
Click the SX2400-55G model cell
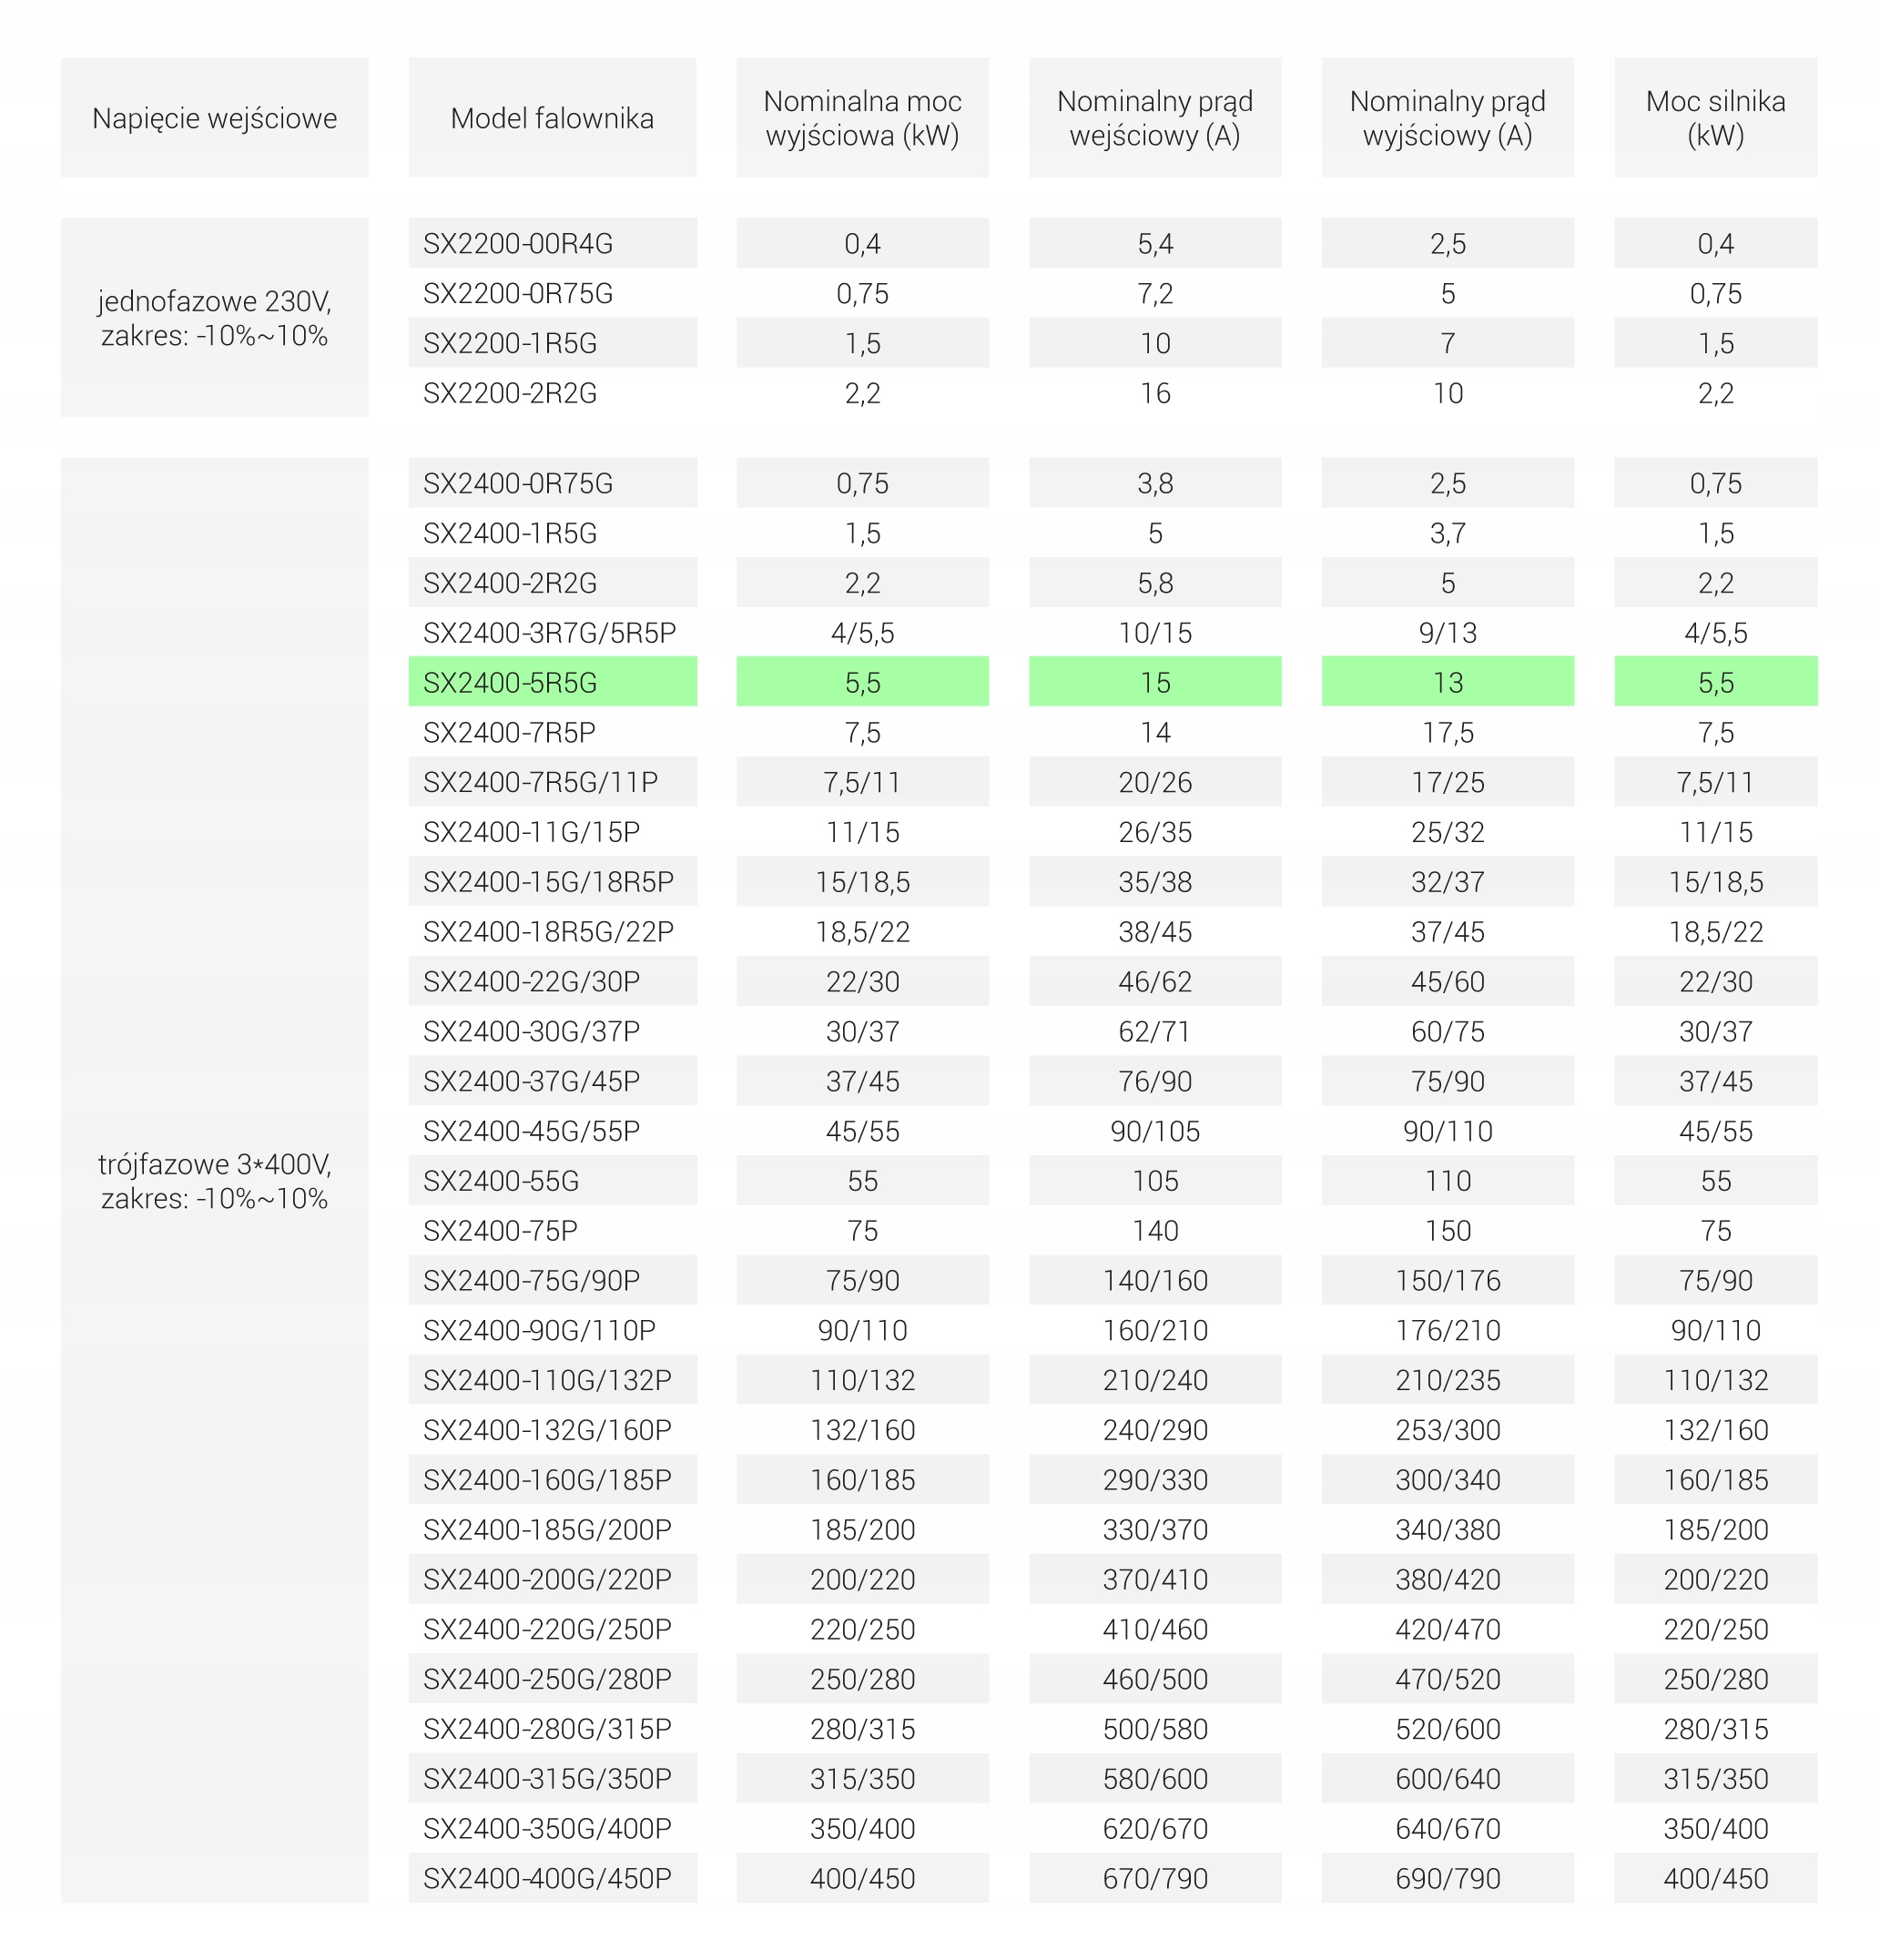552,1181
